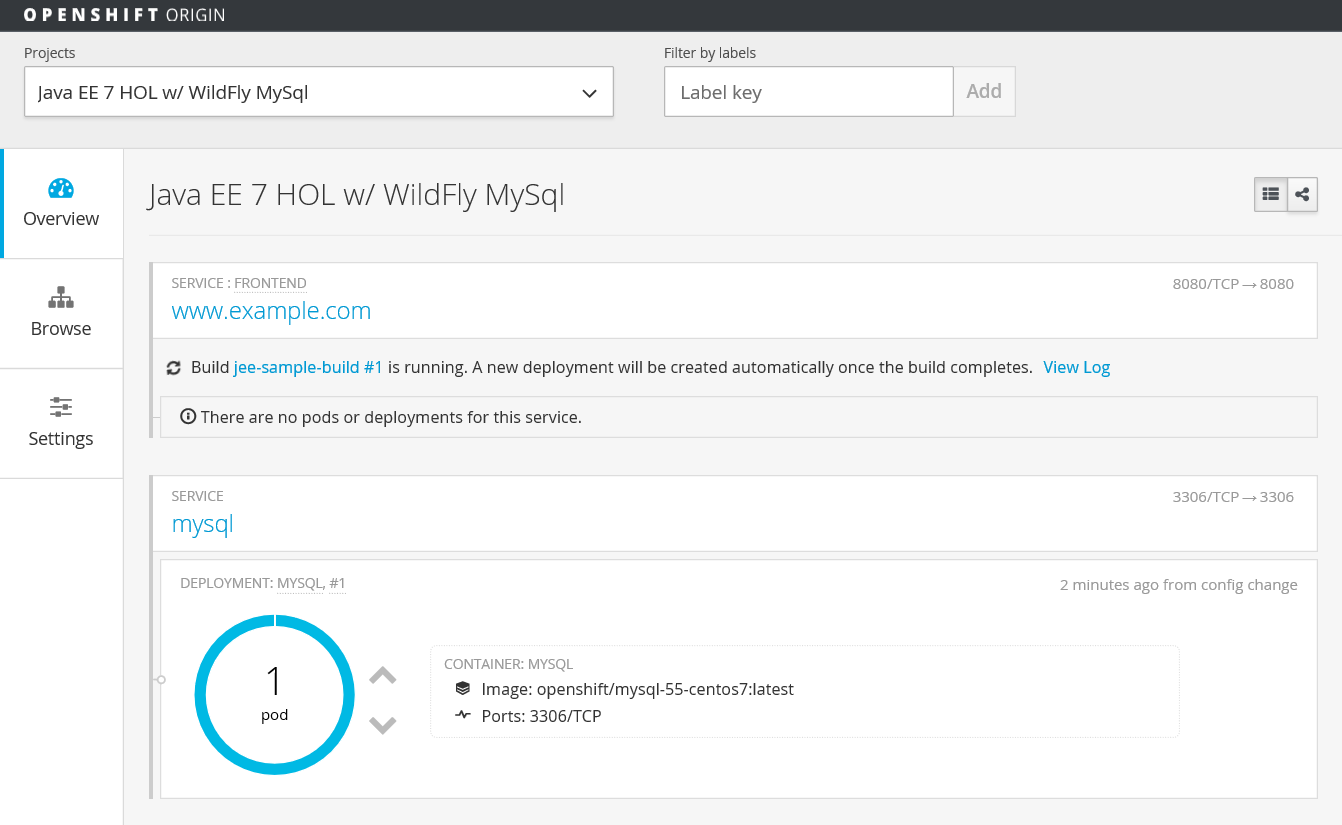Switch to topology view icon
The height and width of the screenshot is (825, 1342).
pyautogui.click(x=1302, y=195)
